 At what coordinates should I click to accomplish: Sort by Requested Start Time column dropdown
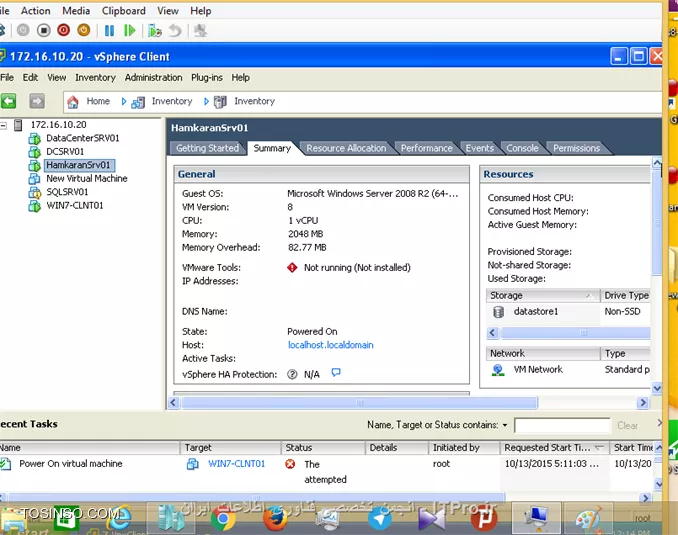click(x=599, y=448)
